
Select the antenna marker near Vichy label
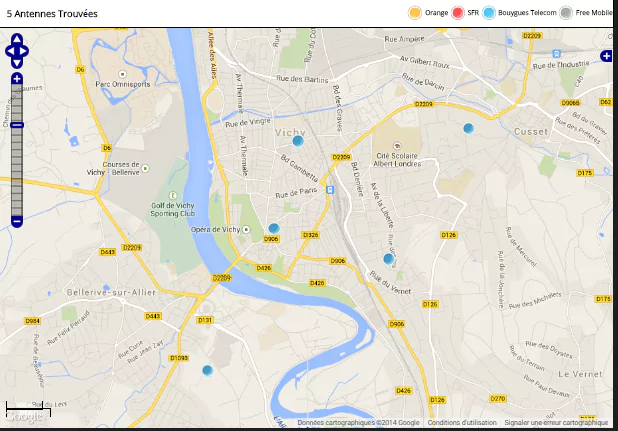(x=298, y=141)
